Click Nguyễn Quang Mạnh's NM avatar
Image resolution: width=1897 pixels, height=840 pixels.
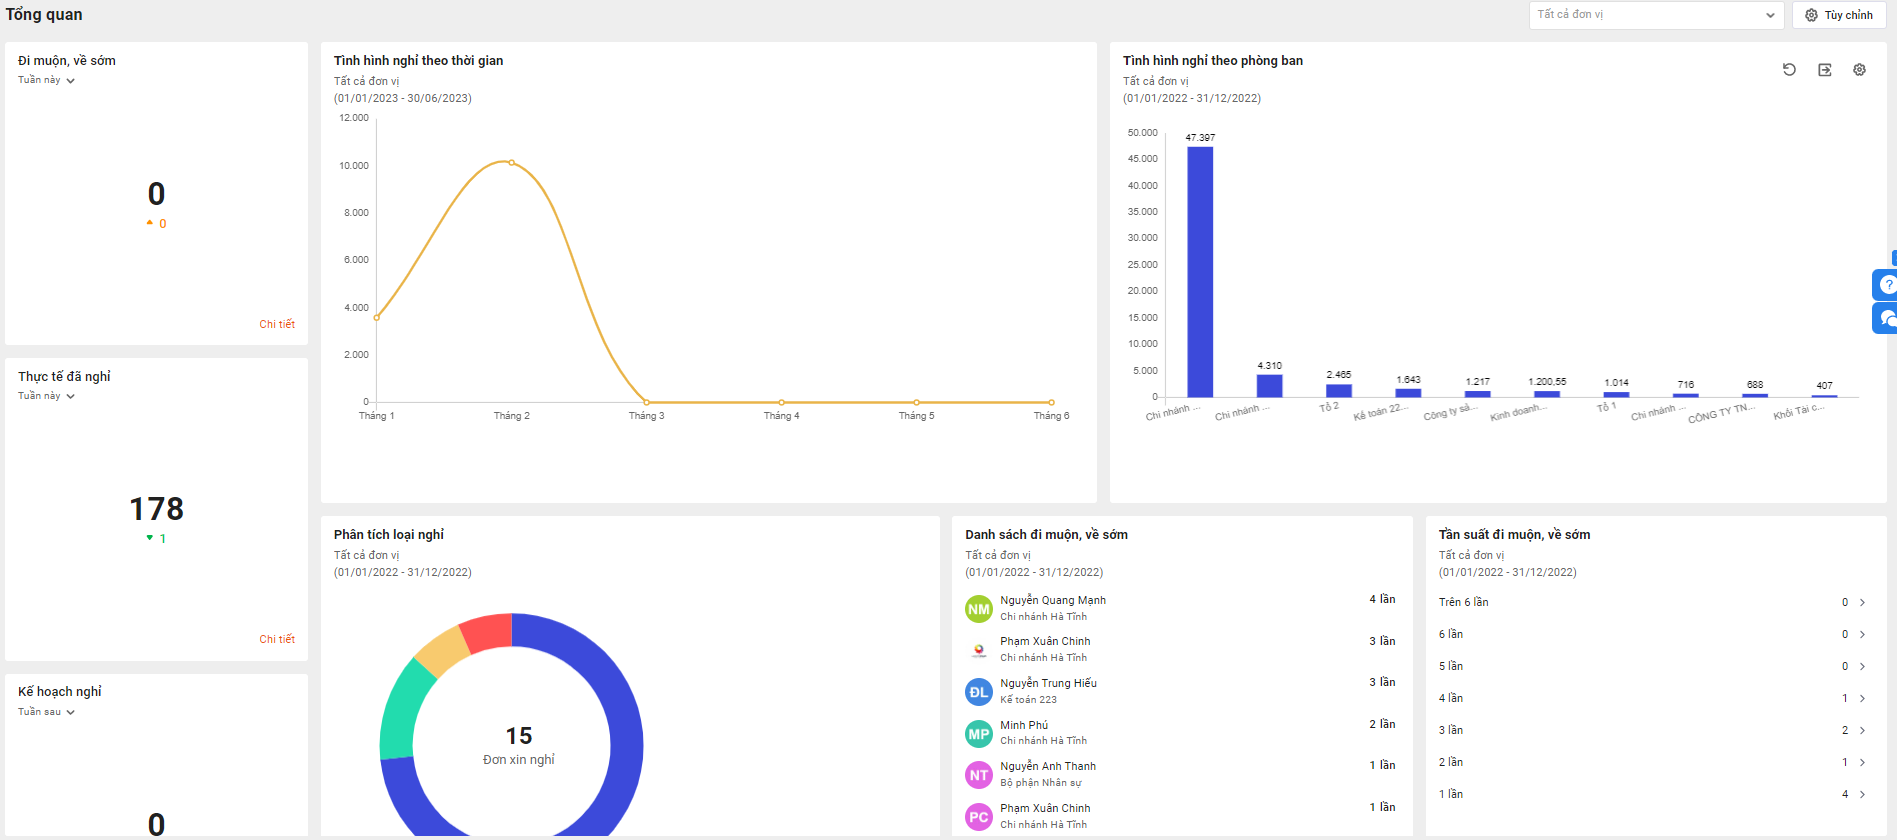click(x=978, y=608)
